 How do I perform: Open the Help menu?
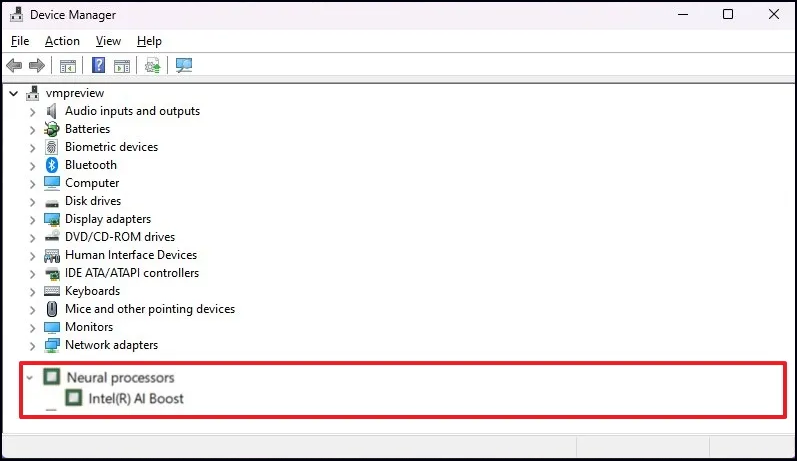point(149,41)
